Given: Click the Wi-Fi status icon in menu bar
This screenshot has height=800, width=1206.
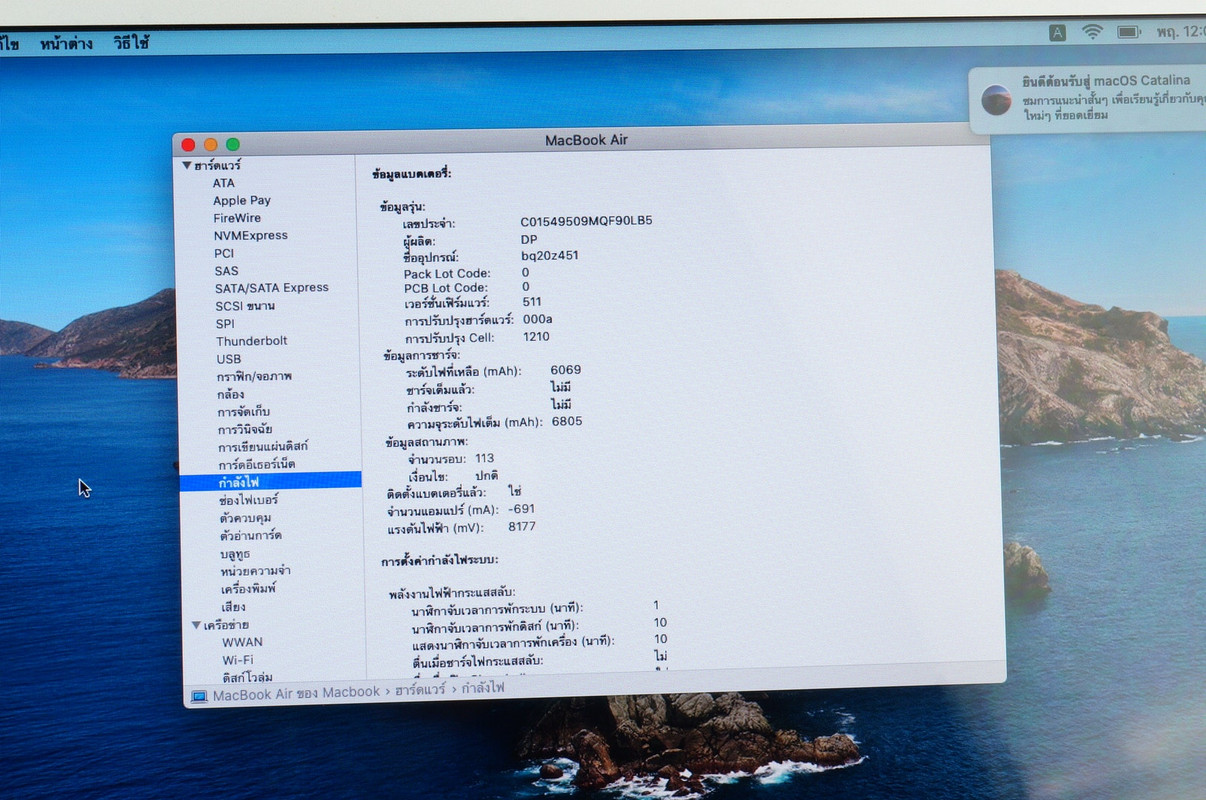Looking at the screenshot, I should tap(1092, 32).
